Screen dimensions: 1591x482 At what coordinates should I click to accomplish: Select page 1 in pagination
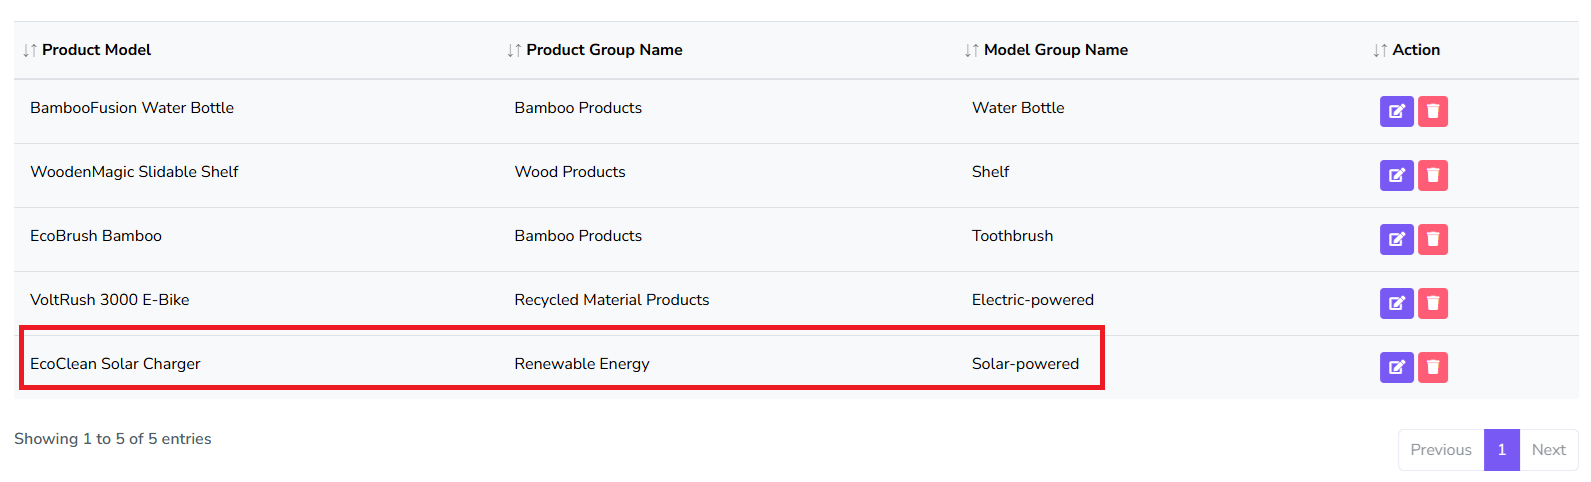click(x=1501, y=450)
